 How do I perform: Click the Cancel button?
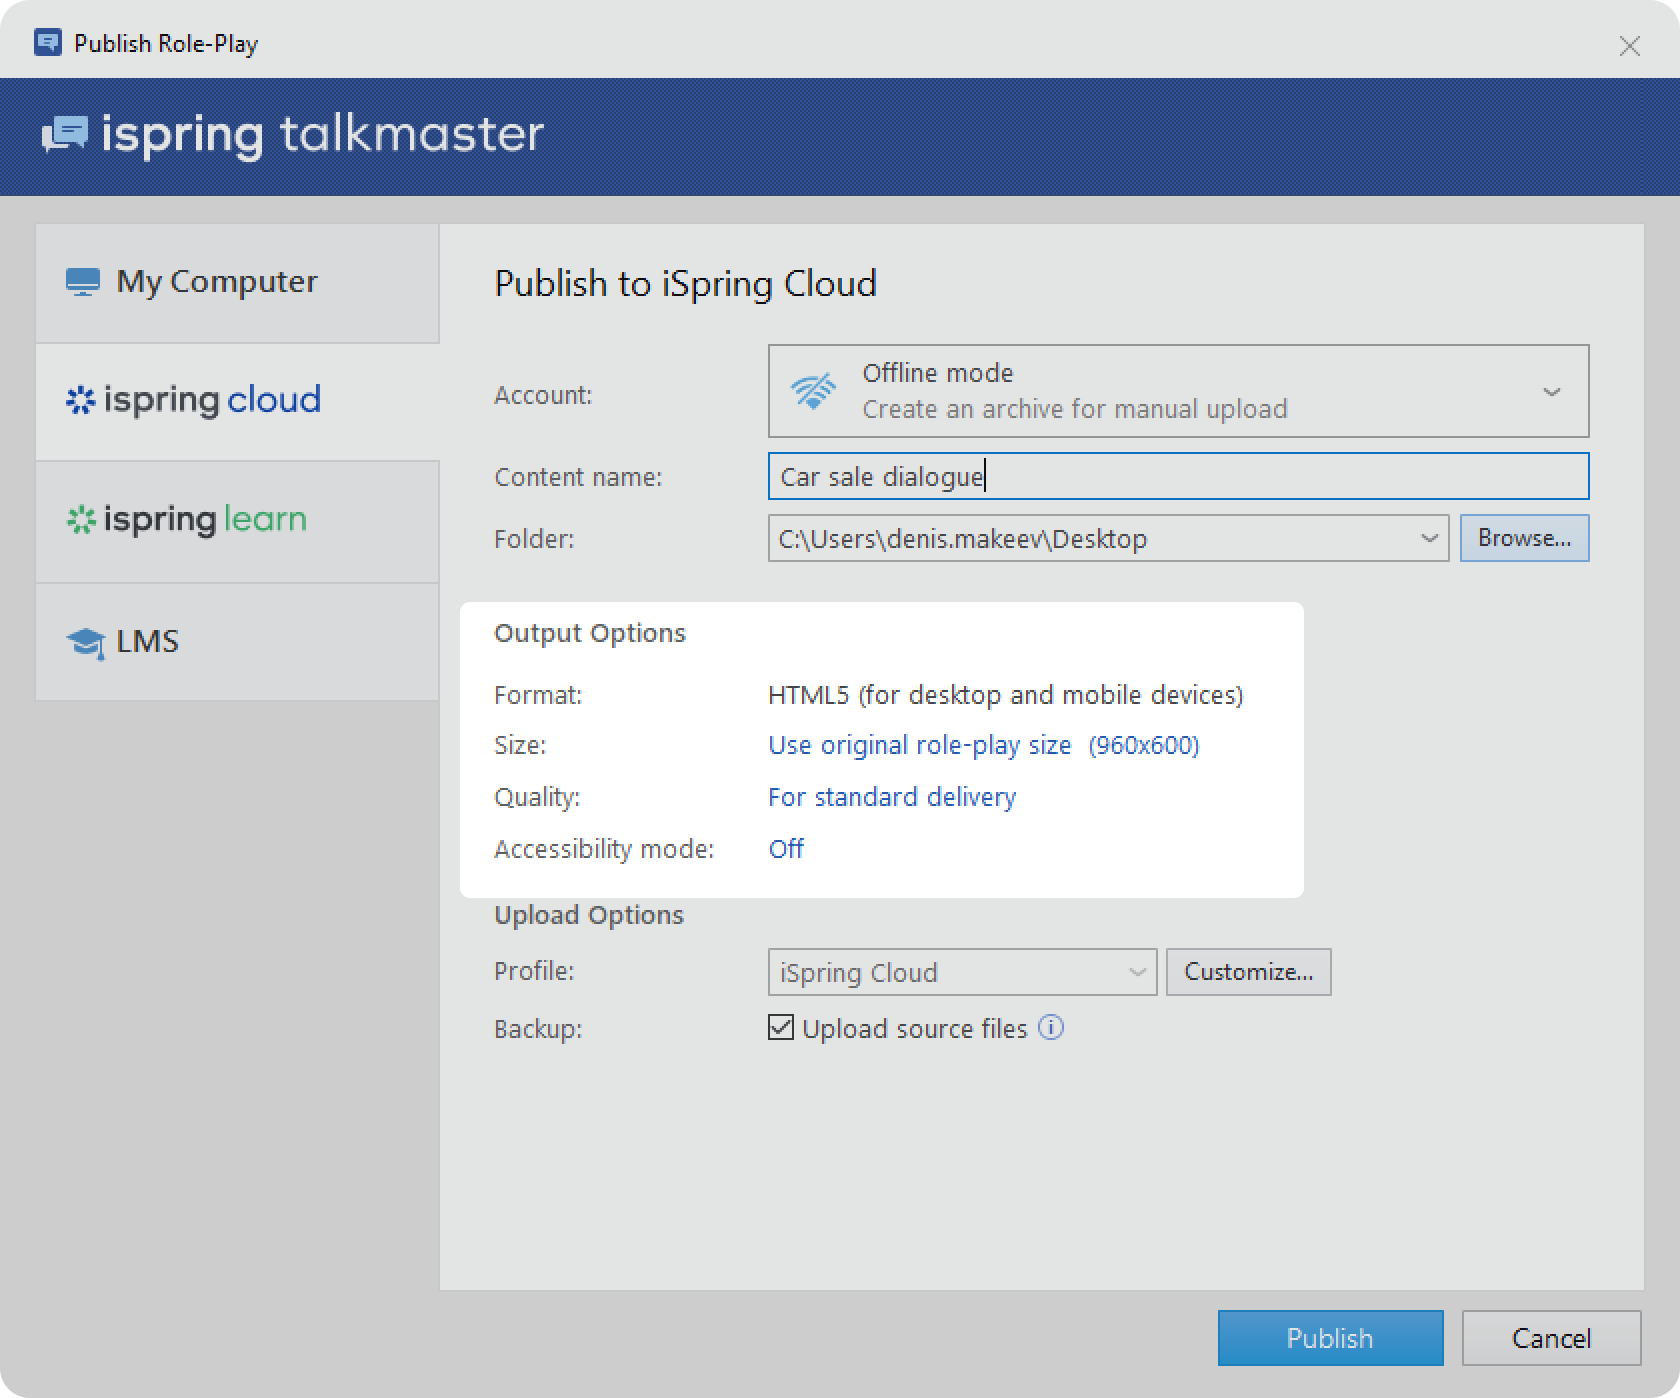[x=1551, y=1338]
